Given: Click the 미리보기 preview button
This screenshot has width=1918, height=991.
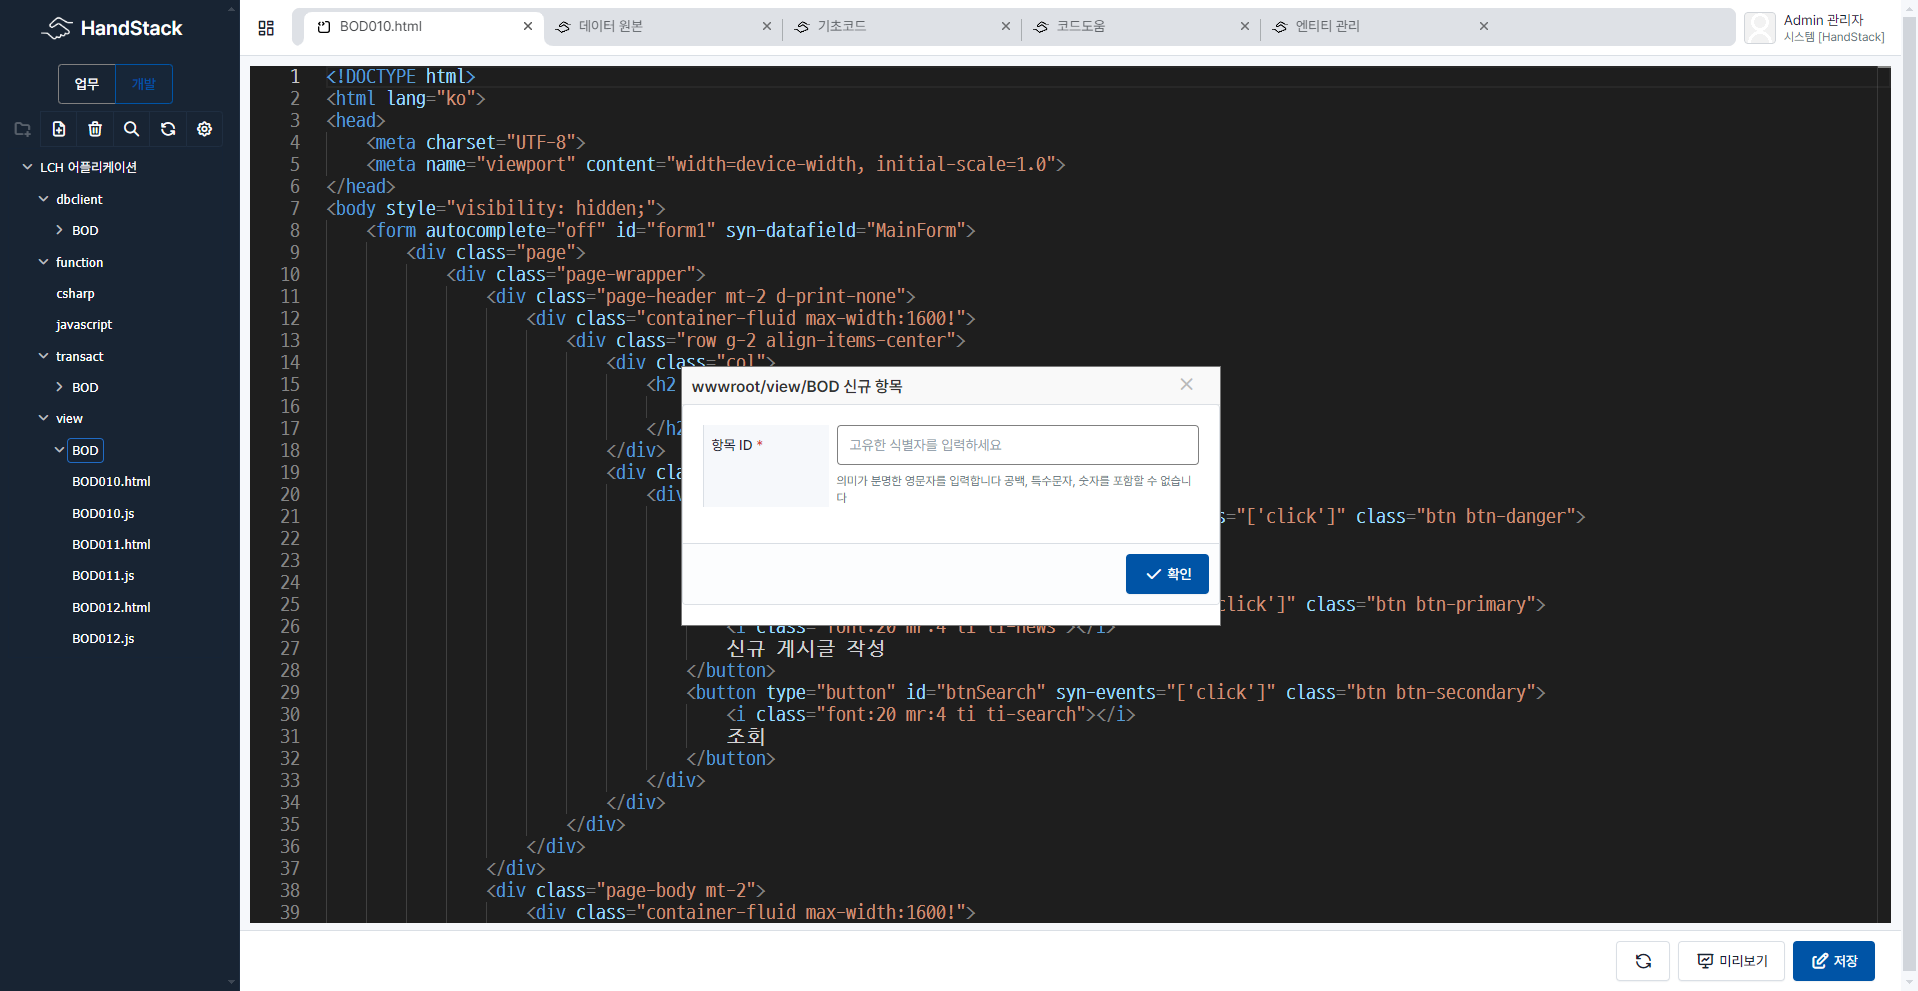Looking at the screenshot, I should tap(1731, 961).
